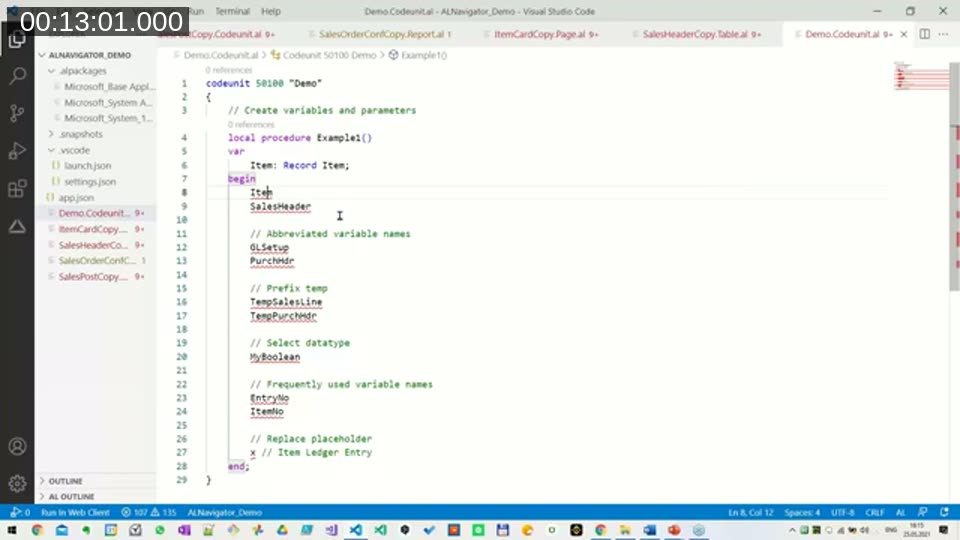960x540 pixels.
Task: Open SalesOrderConfC... file in explorer tree
Action: [97, 261]
